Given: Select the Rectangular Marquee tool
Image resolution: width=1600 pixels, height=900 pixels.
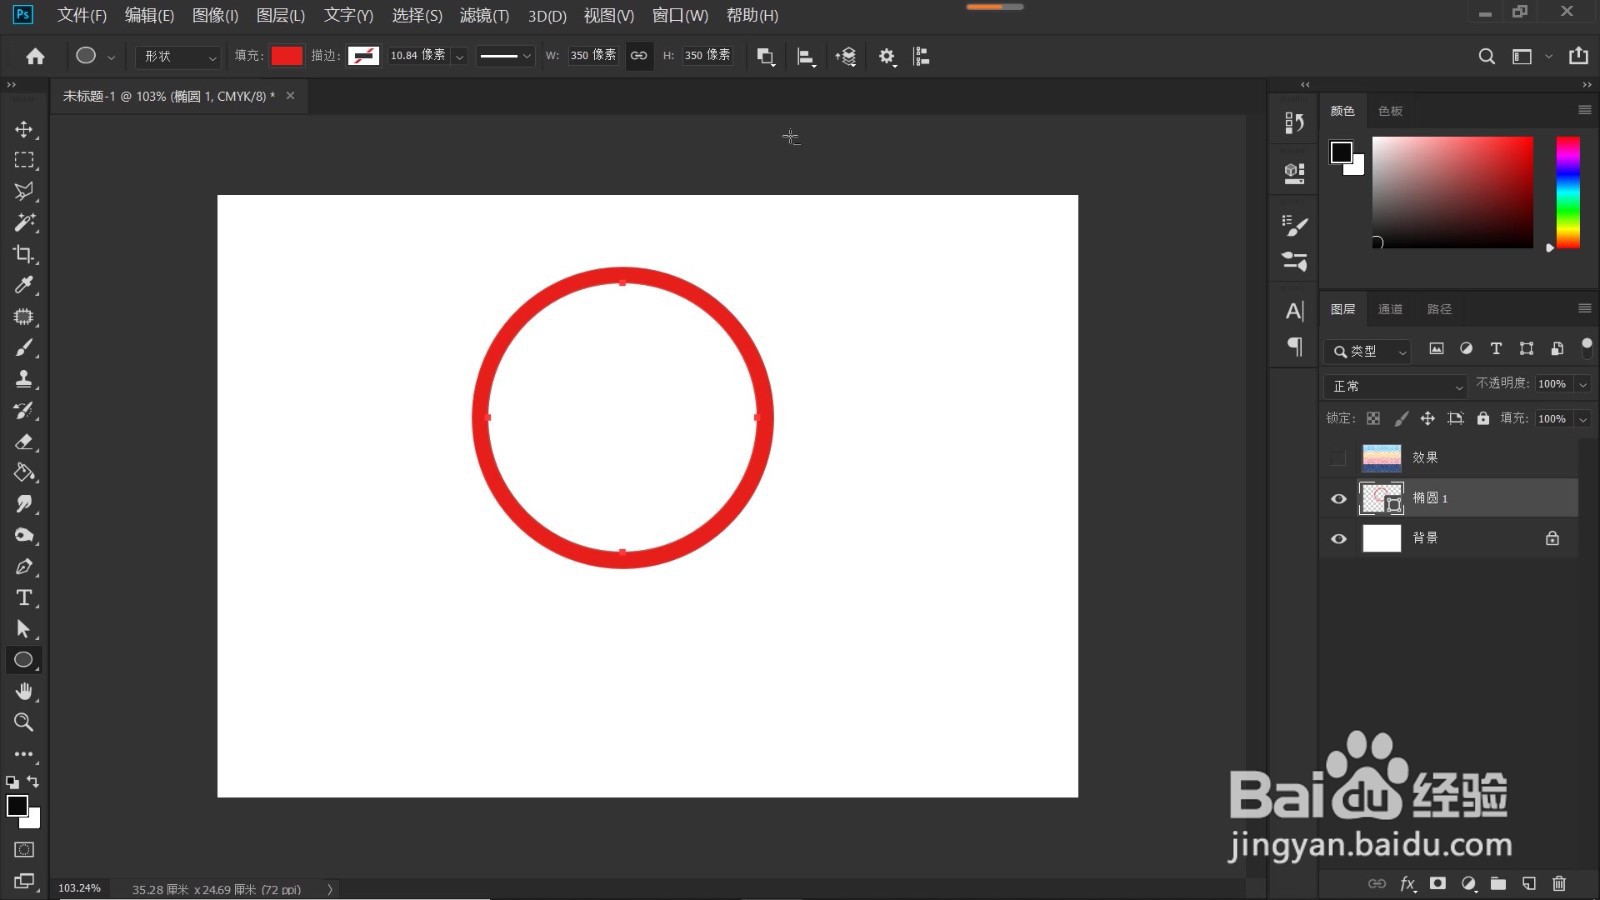Looking at the screenshot, I should (24, 160).
